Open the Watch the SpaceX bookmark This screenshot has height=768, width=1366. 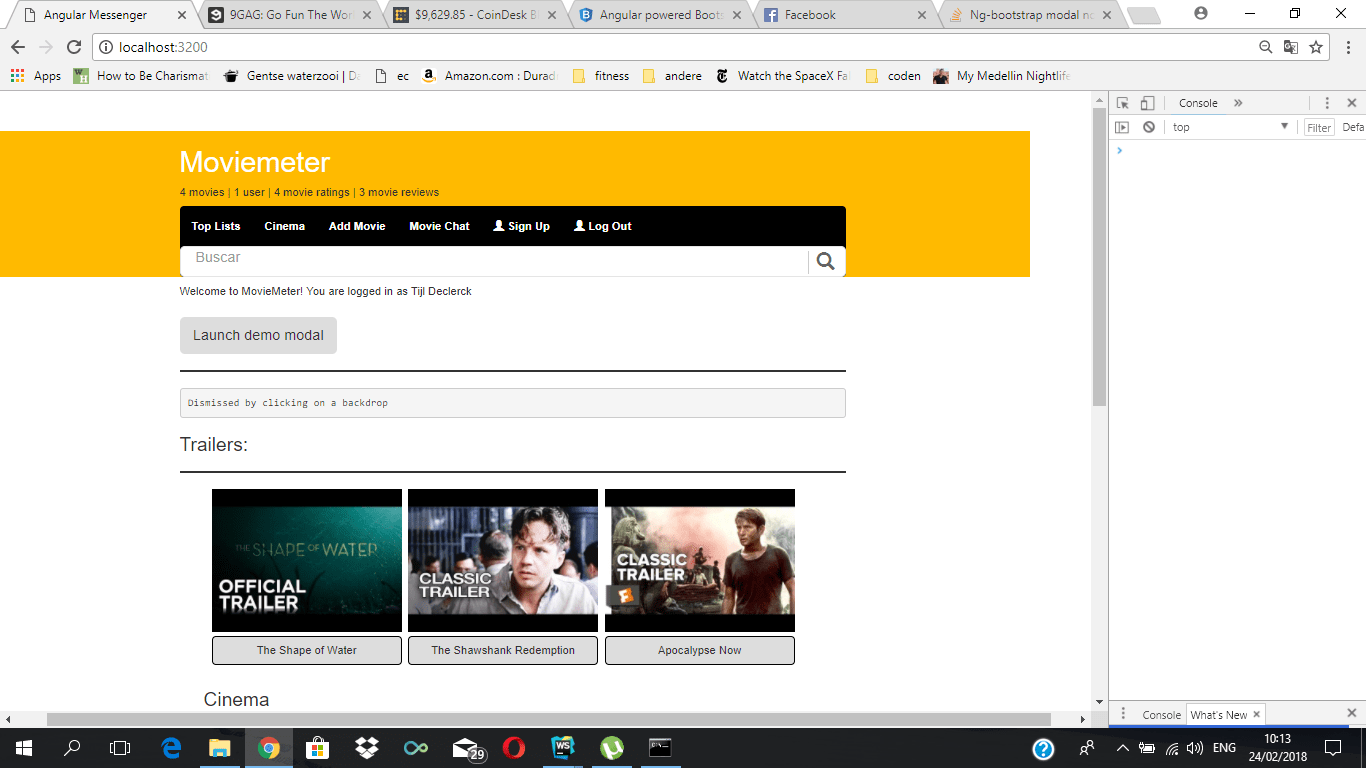coord(782,76)
